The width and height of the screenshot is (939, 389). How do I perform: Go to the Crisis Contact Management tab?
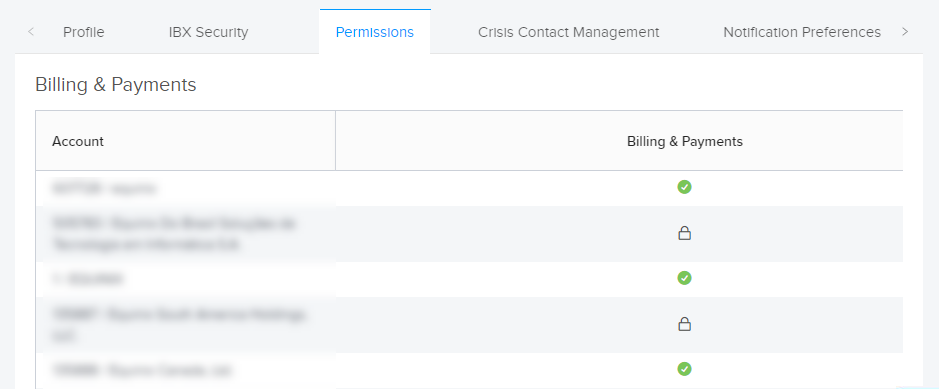pyautogui.click(x=568, y=32)
